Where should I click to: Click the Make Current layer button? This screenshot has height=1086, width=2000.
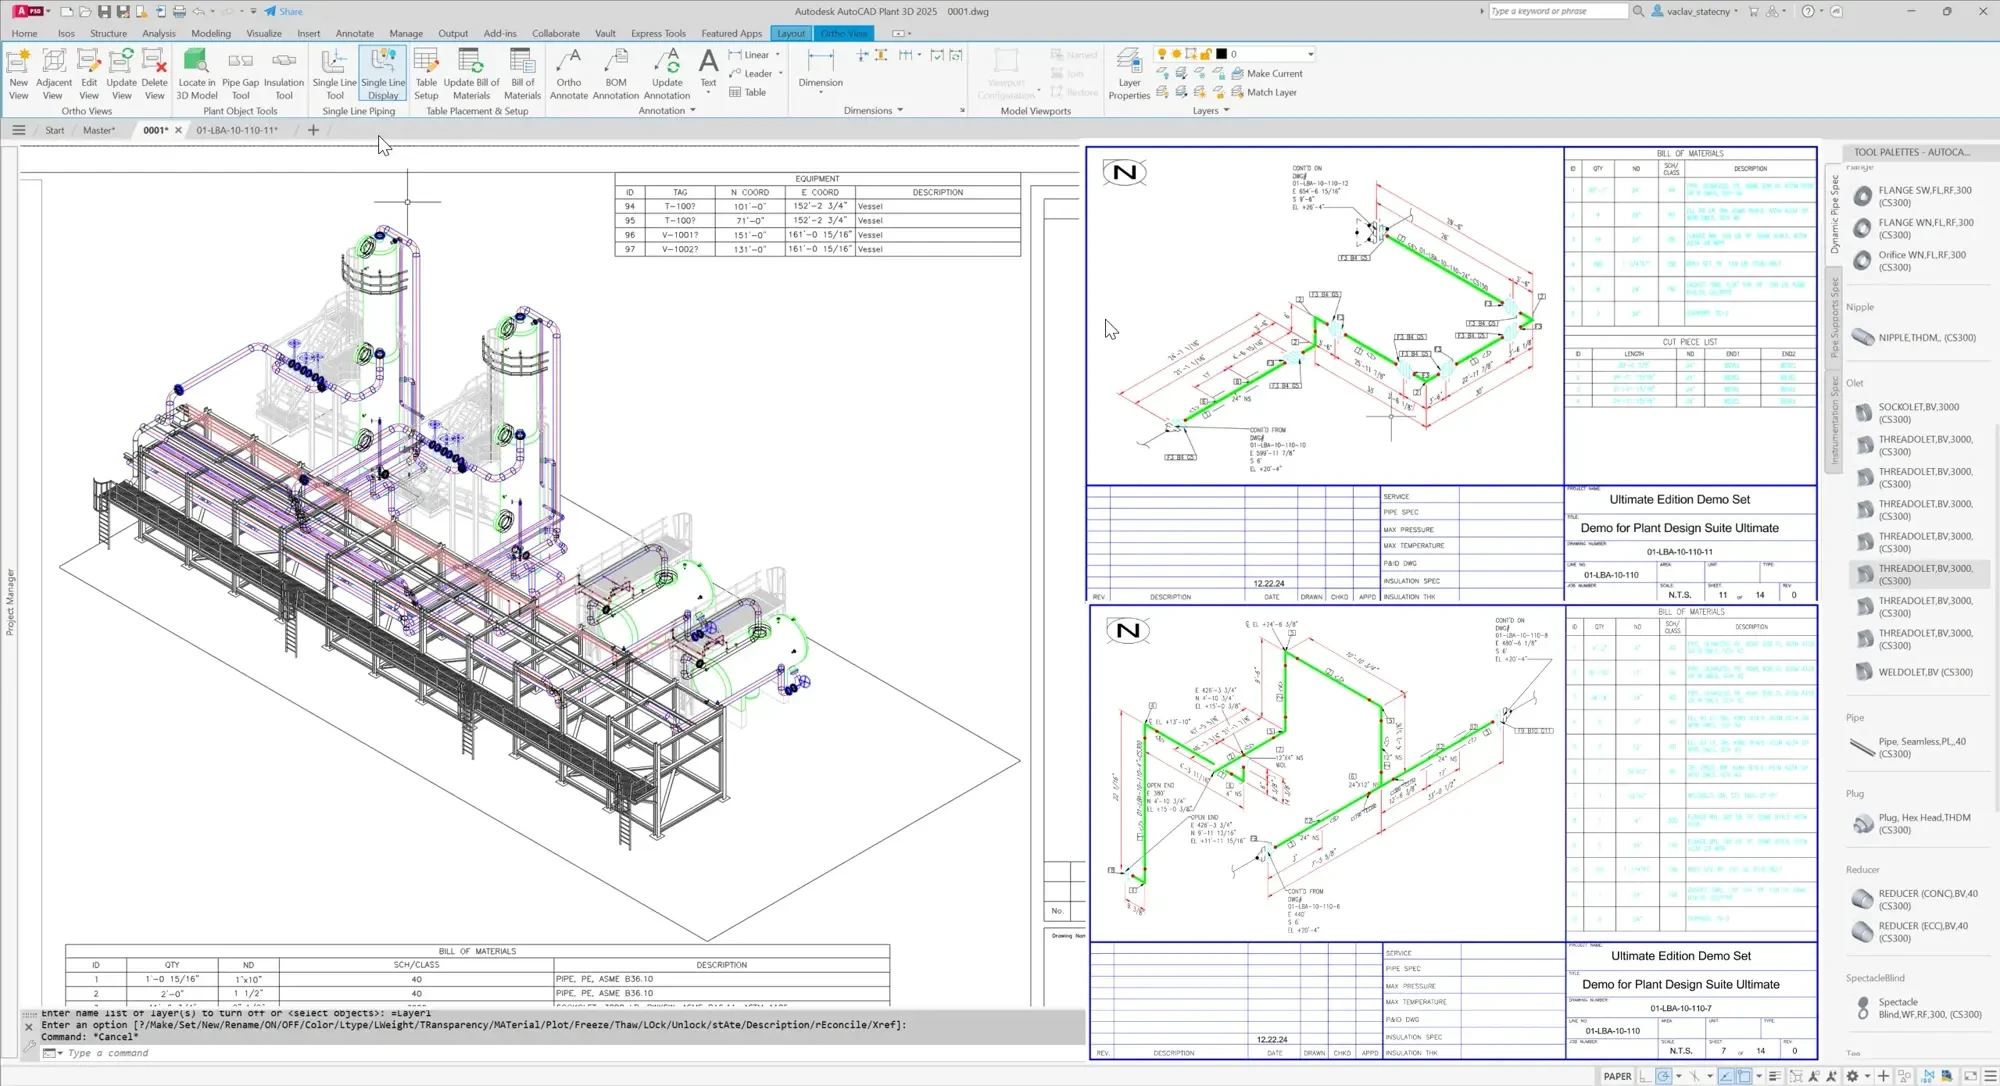click(1267, 73)
